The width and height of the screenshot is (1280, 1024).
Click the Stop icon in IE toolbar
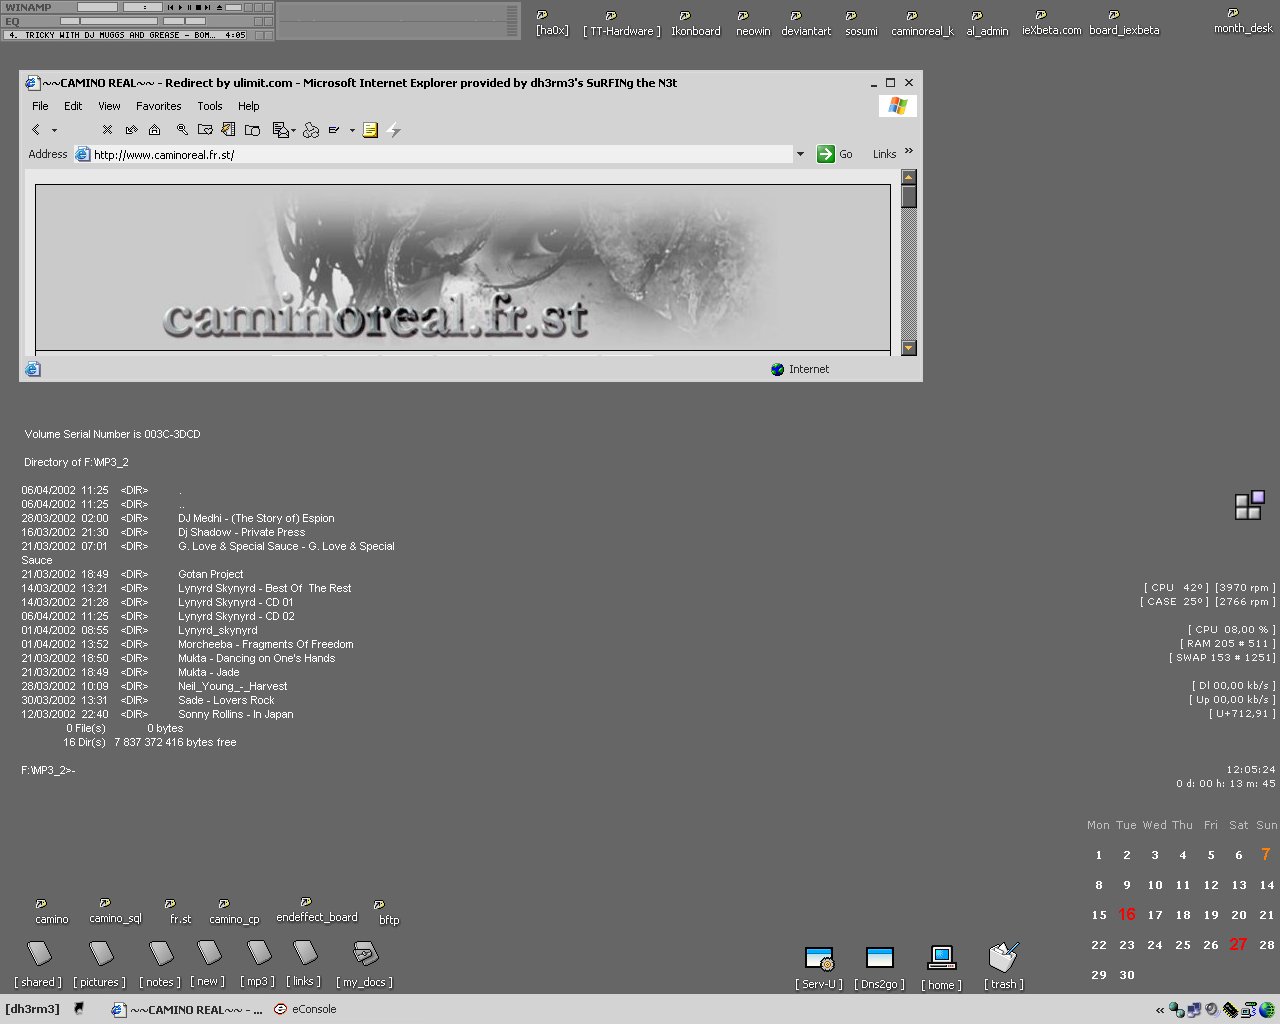(107, 130)
